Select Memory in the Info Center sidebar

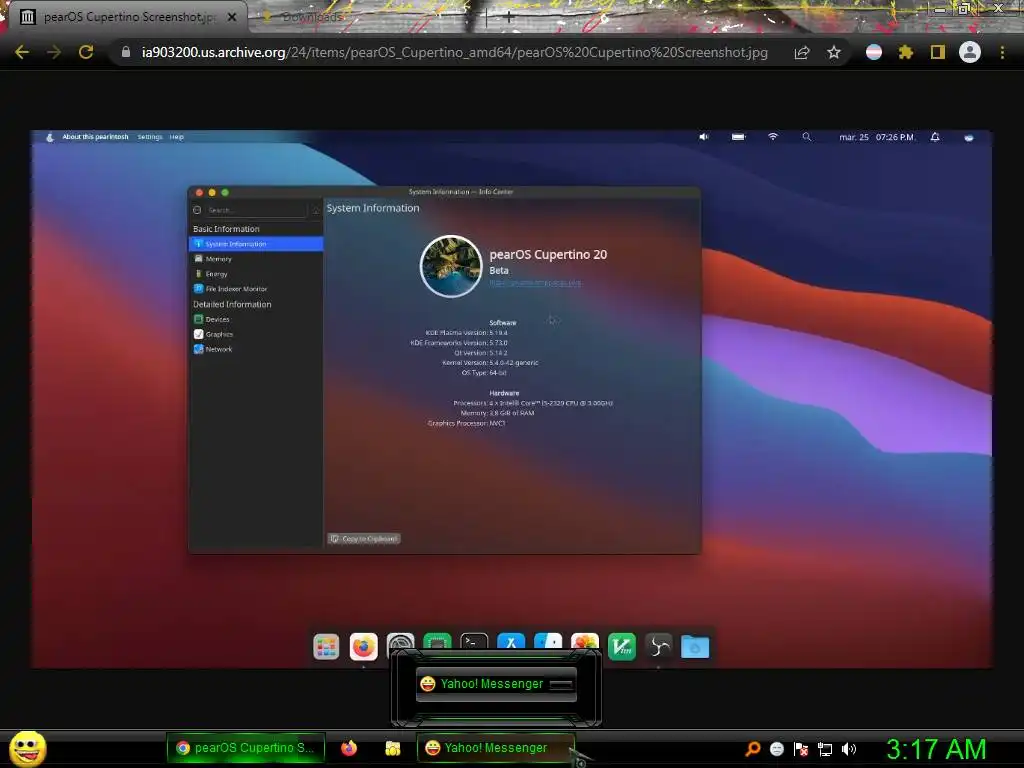click(x=256, y=259)
